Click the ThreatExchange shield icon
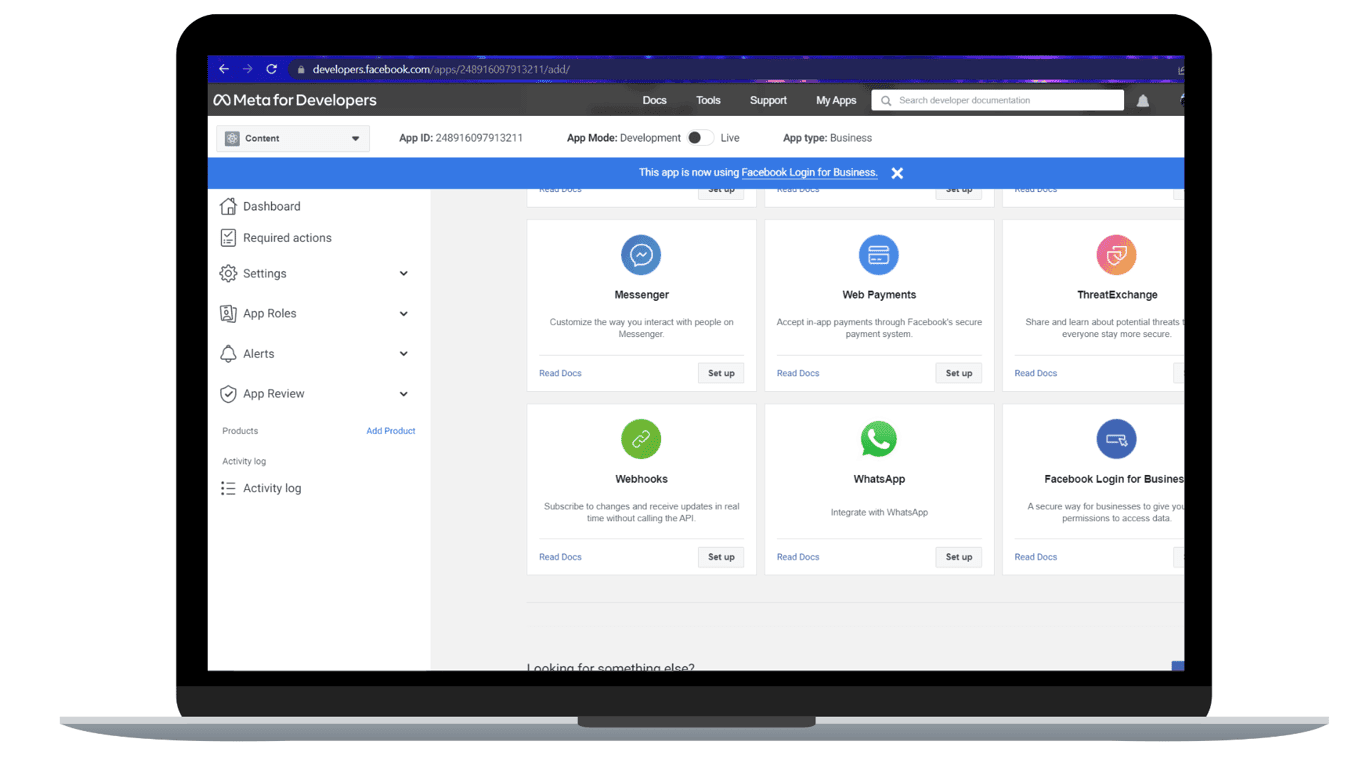This screenshot has height=768, width=1366. (1116, 255)
